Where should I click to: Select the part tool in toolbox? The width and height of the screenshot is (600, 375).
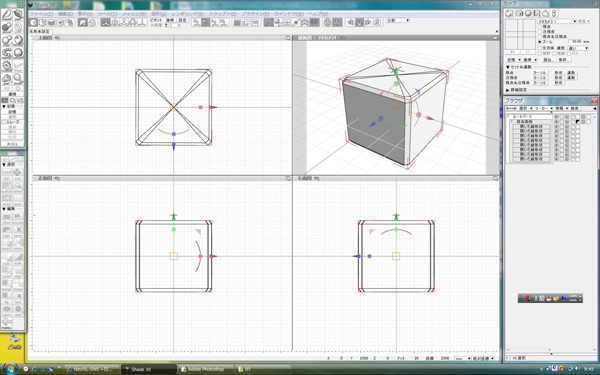pyautogui.click(x=18, y=16)
